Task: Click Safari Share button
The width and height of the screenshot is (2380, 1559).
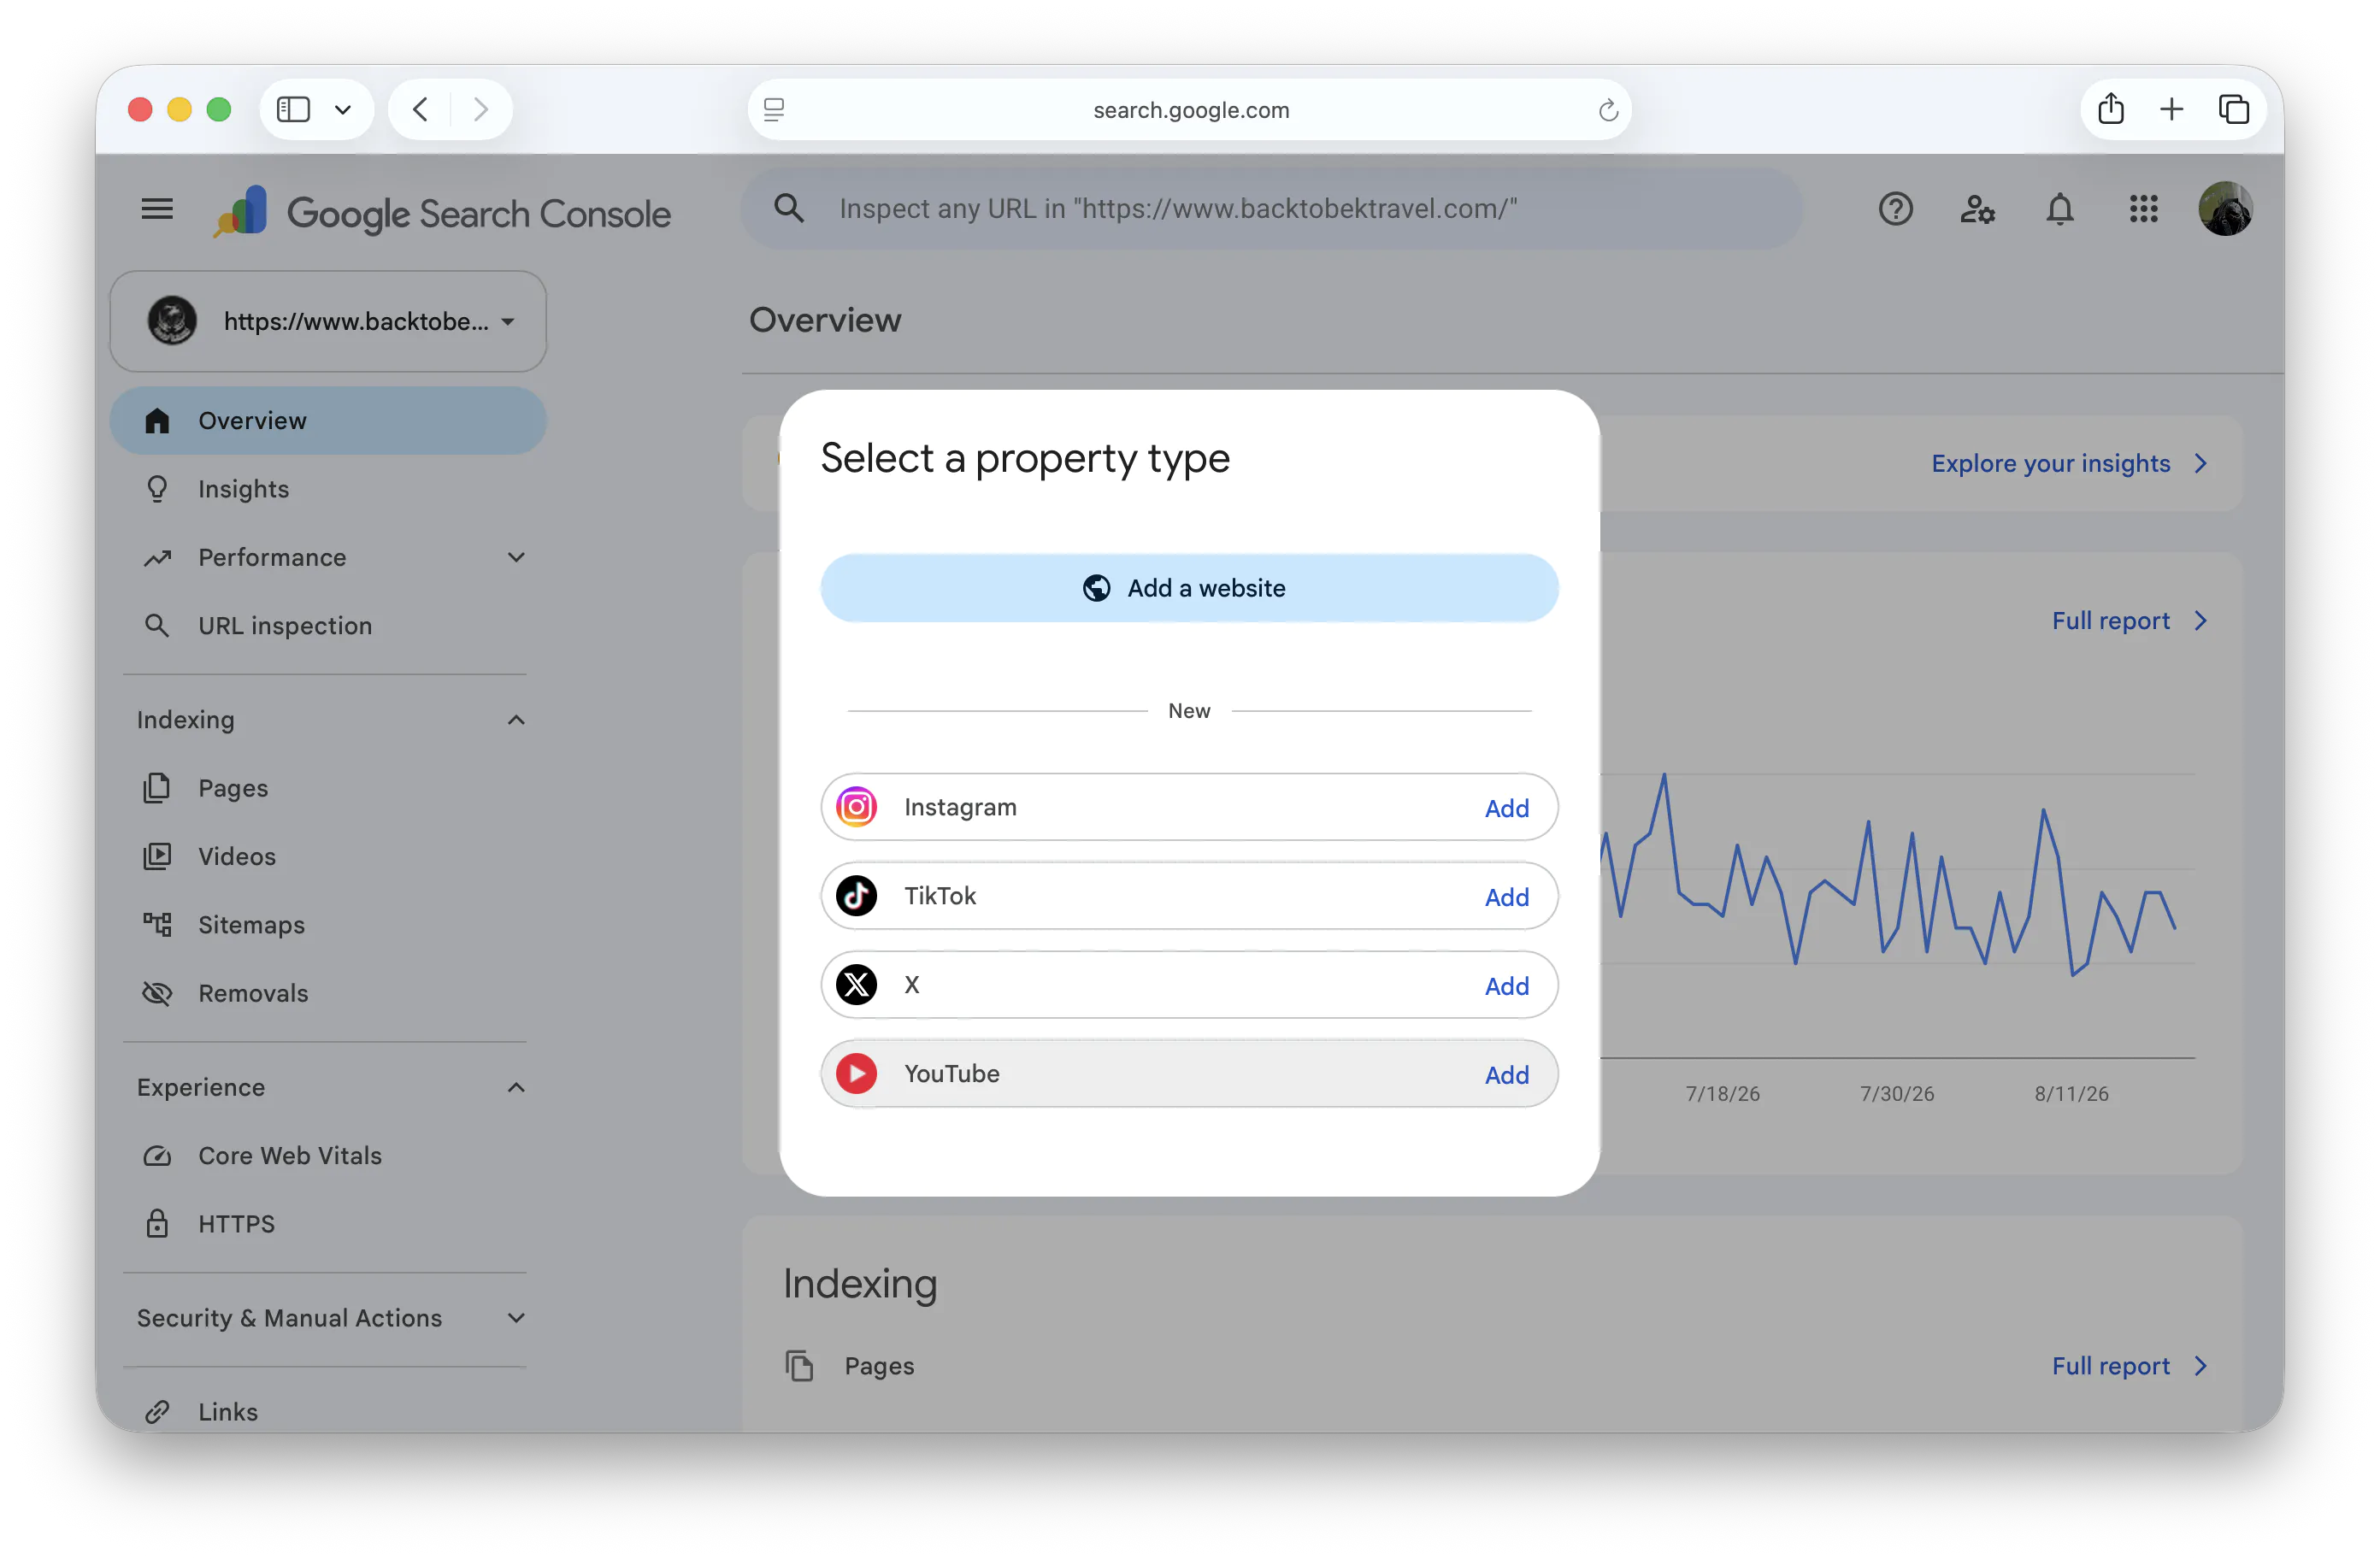Action: (x=2110, y=109)
